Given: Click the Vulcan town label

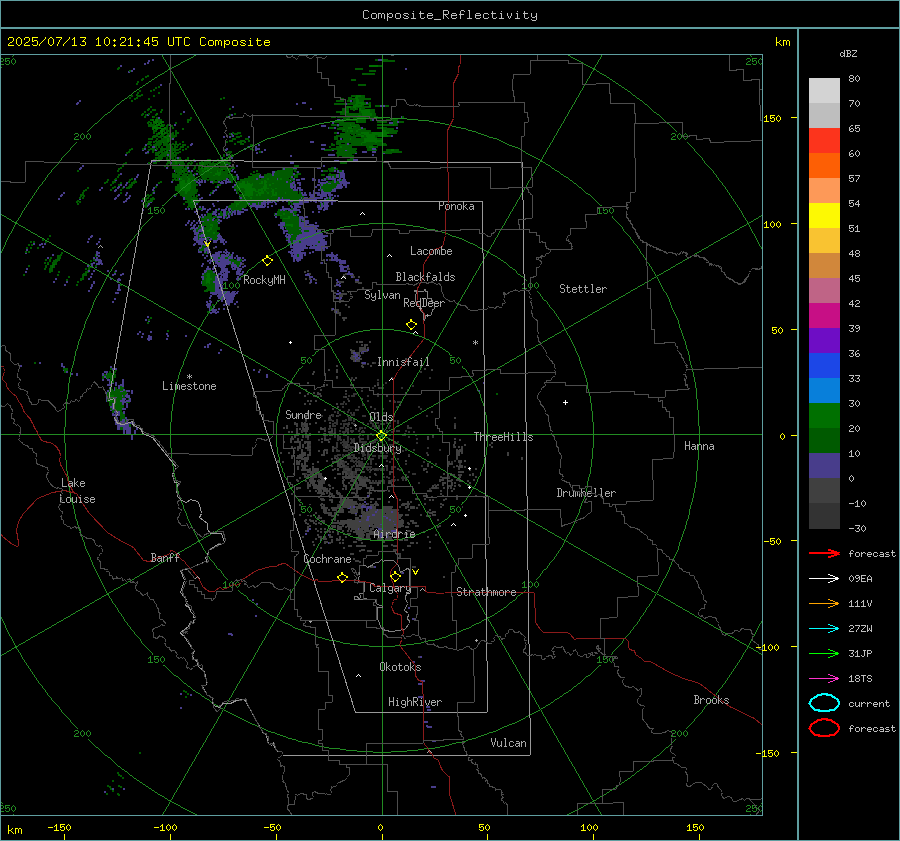Looking at the screenshot, I should pyautogui.click(x=508, y=743).
